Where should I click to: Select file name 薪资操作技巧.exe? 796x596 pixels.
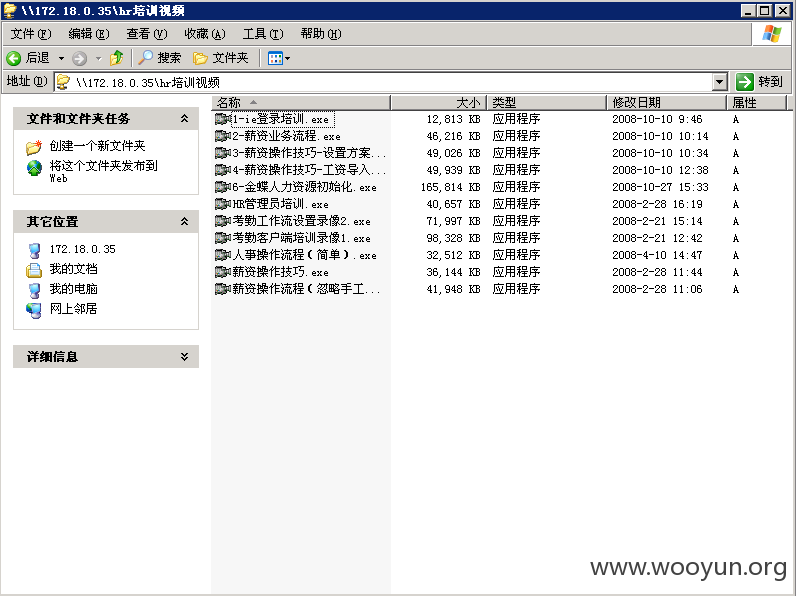coord(280,272)
